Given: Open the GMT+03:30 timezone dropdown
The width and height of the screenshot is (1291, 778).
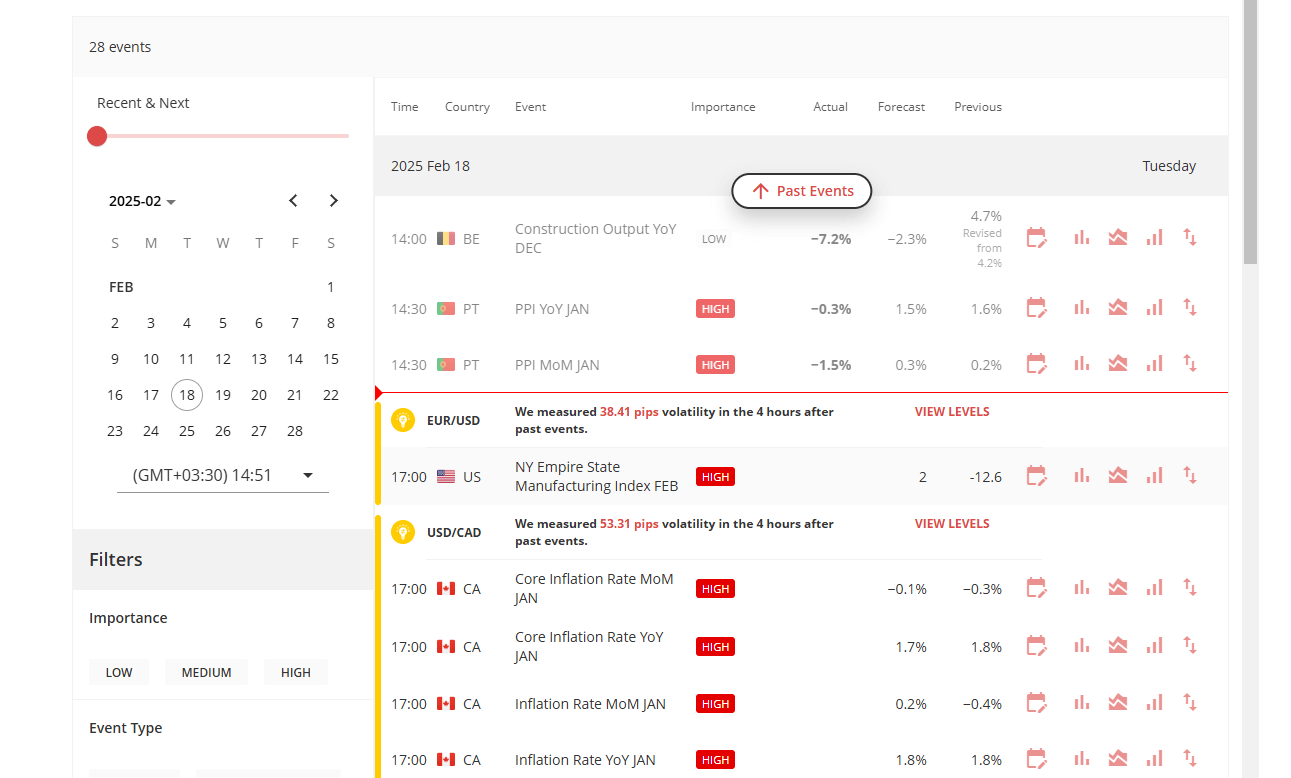Looking at the screenshot, I should (223, 476).
